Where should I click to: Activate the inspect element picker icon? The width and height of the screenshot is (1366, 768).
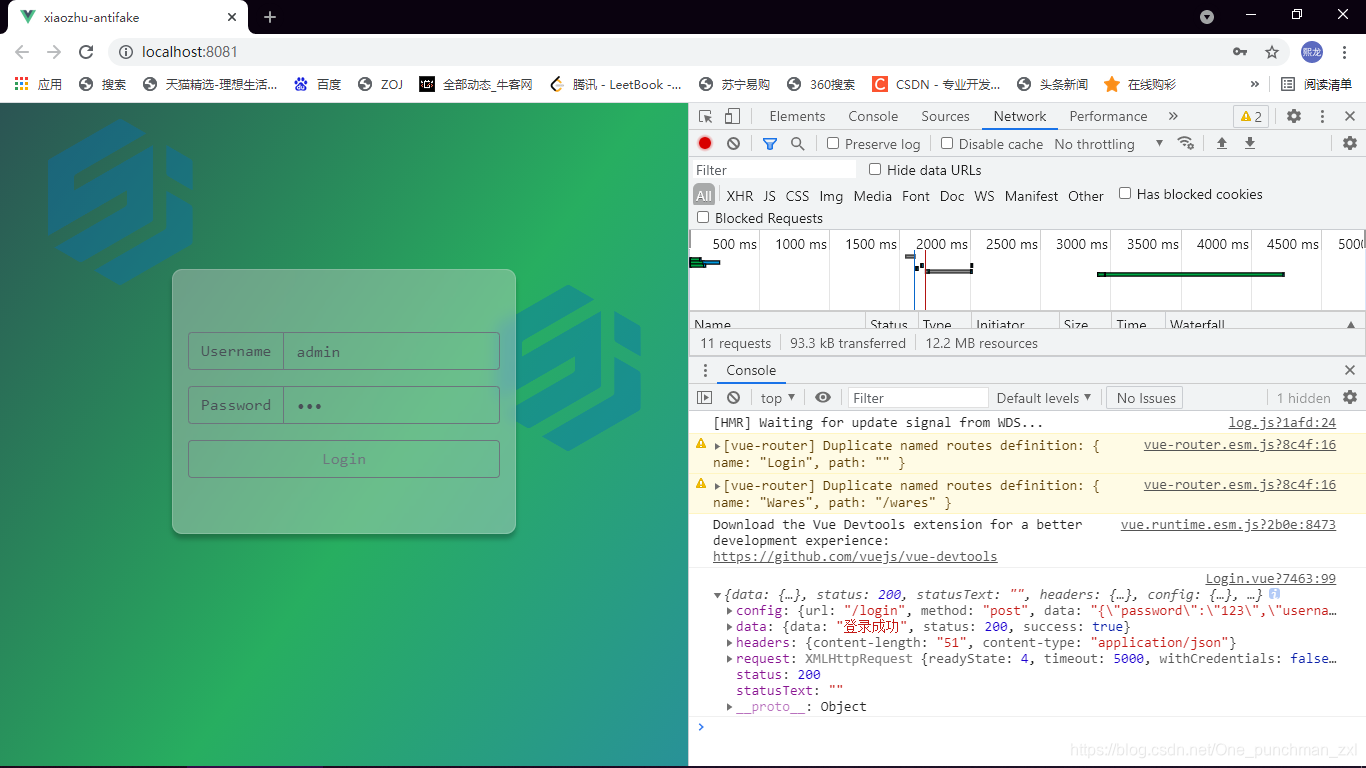705,116
